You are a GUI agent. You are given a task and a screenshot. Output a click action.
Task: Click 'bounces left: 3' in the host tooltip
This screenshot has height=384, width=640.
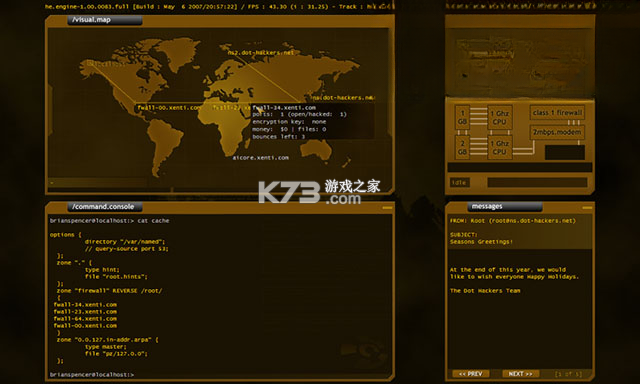pyautogui.click(x=279, y=137)
